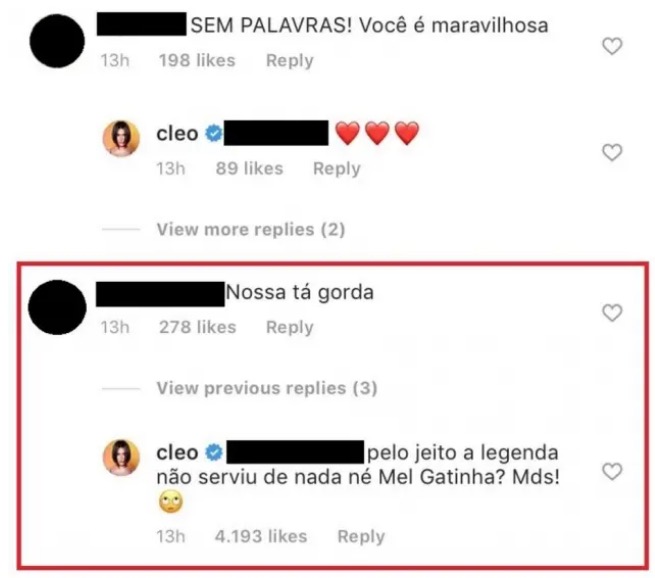Open cleo's profile picture in hearts reply
The height and width of the screenshot is (578, 655).
click(x=121, y=138)
